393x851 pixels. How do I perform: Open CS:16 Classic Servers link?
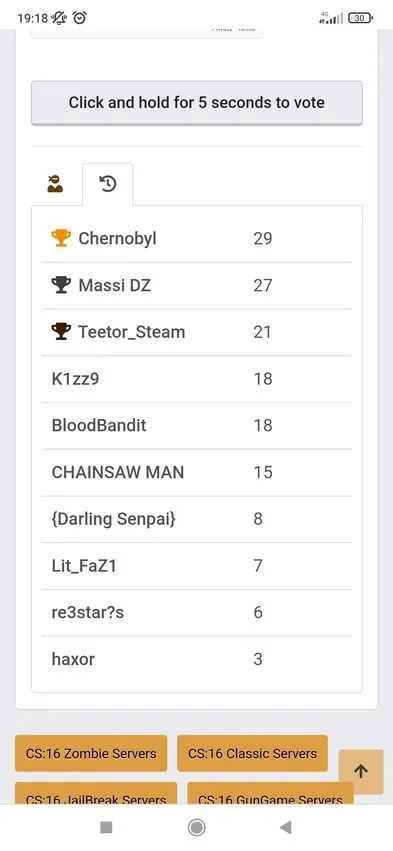point(252,753)
